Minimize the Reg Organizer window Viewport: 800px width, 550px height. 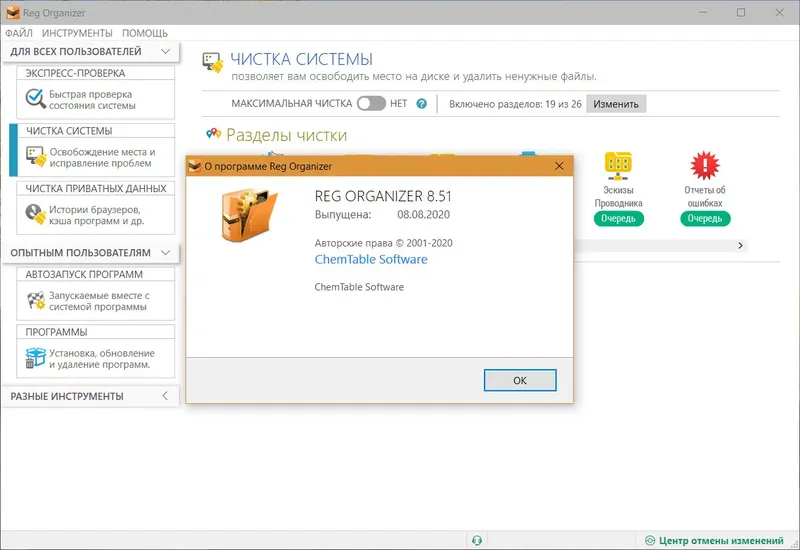click(x=703, y=12)
